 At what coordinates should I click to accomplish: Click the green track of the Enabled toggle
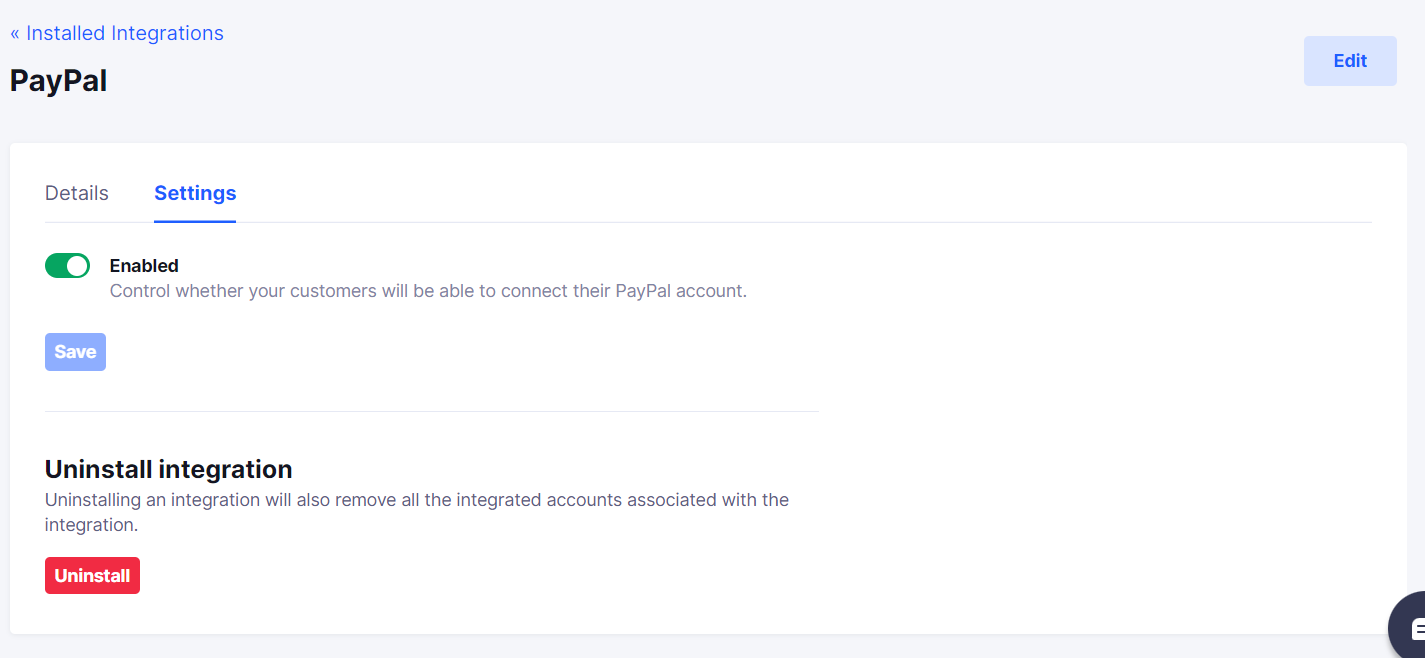coord(55,265)
